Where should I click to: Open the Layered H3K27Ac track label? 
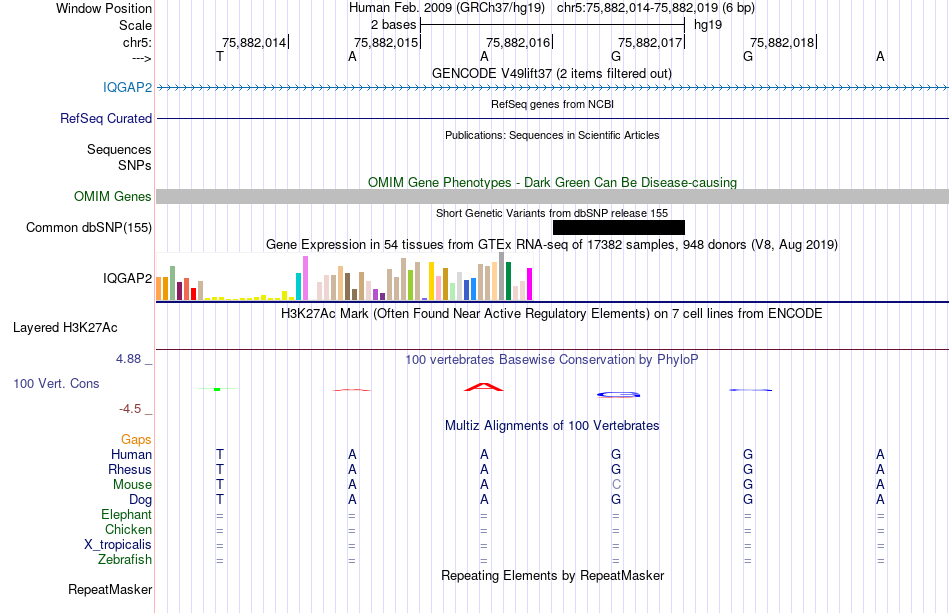(65, 327)
